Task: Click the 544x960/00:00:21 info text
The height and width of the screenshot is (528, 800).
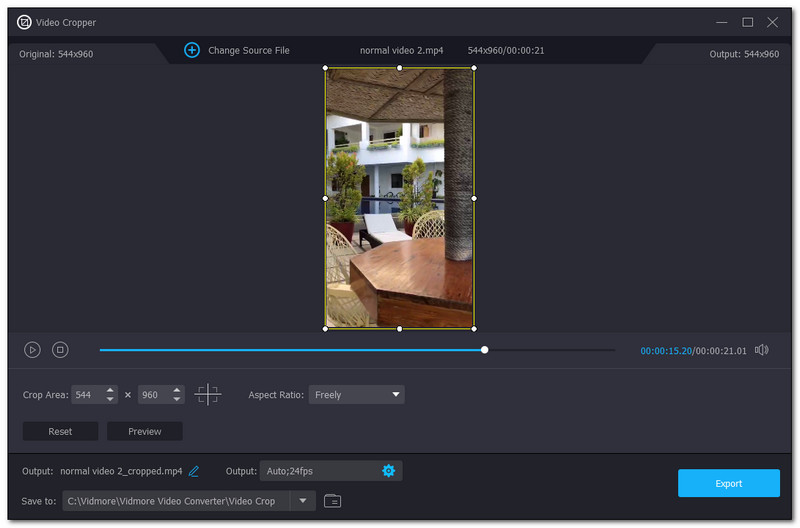Action: [x=506, y=51]
